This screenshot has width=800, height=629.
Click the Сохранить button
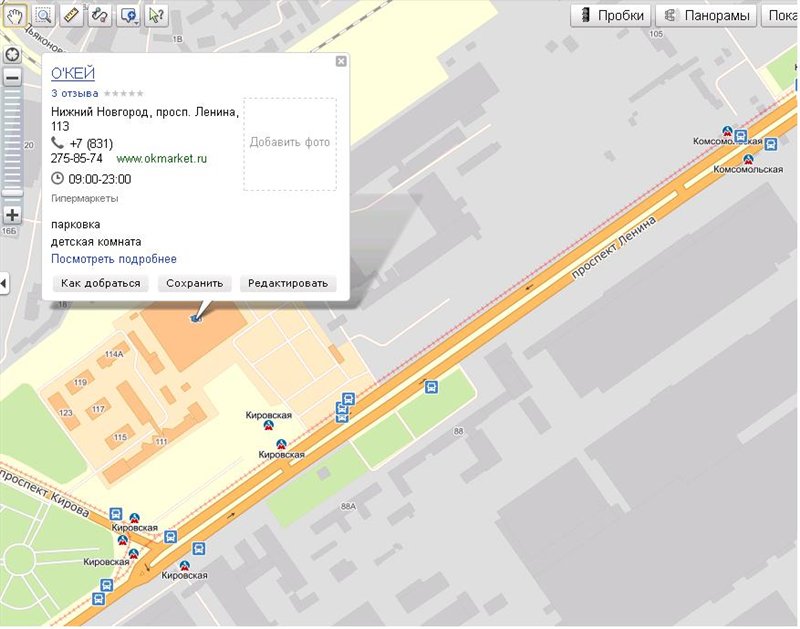194,283
